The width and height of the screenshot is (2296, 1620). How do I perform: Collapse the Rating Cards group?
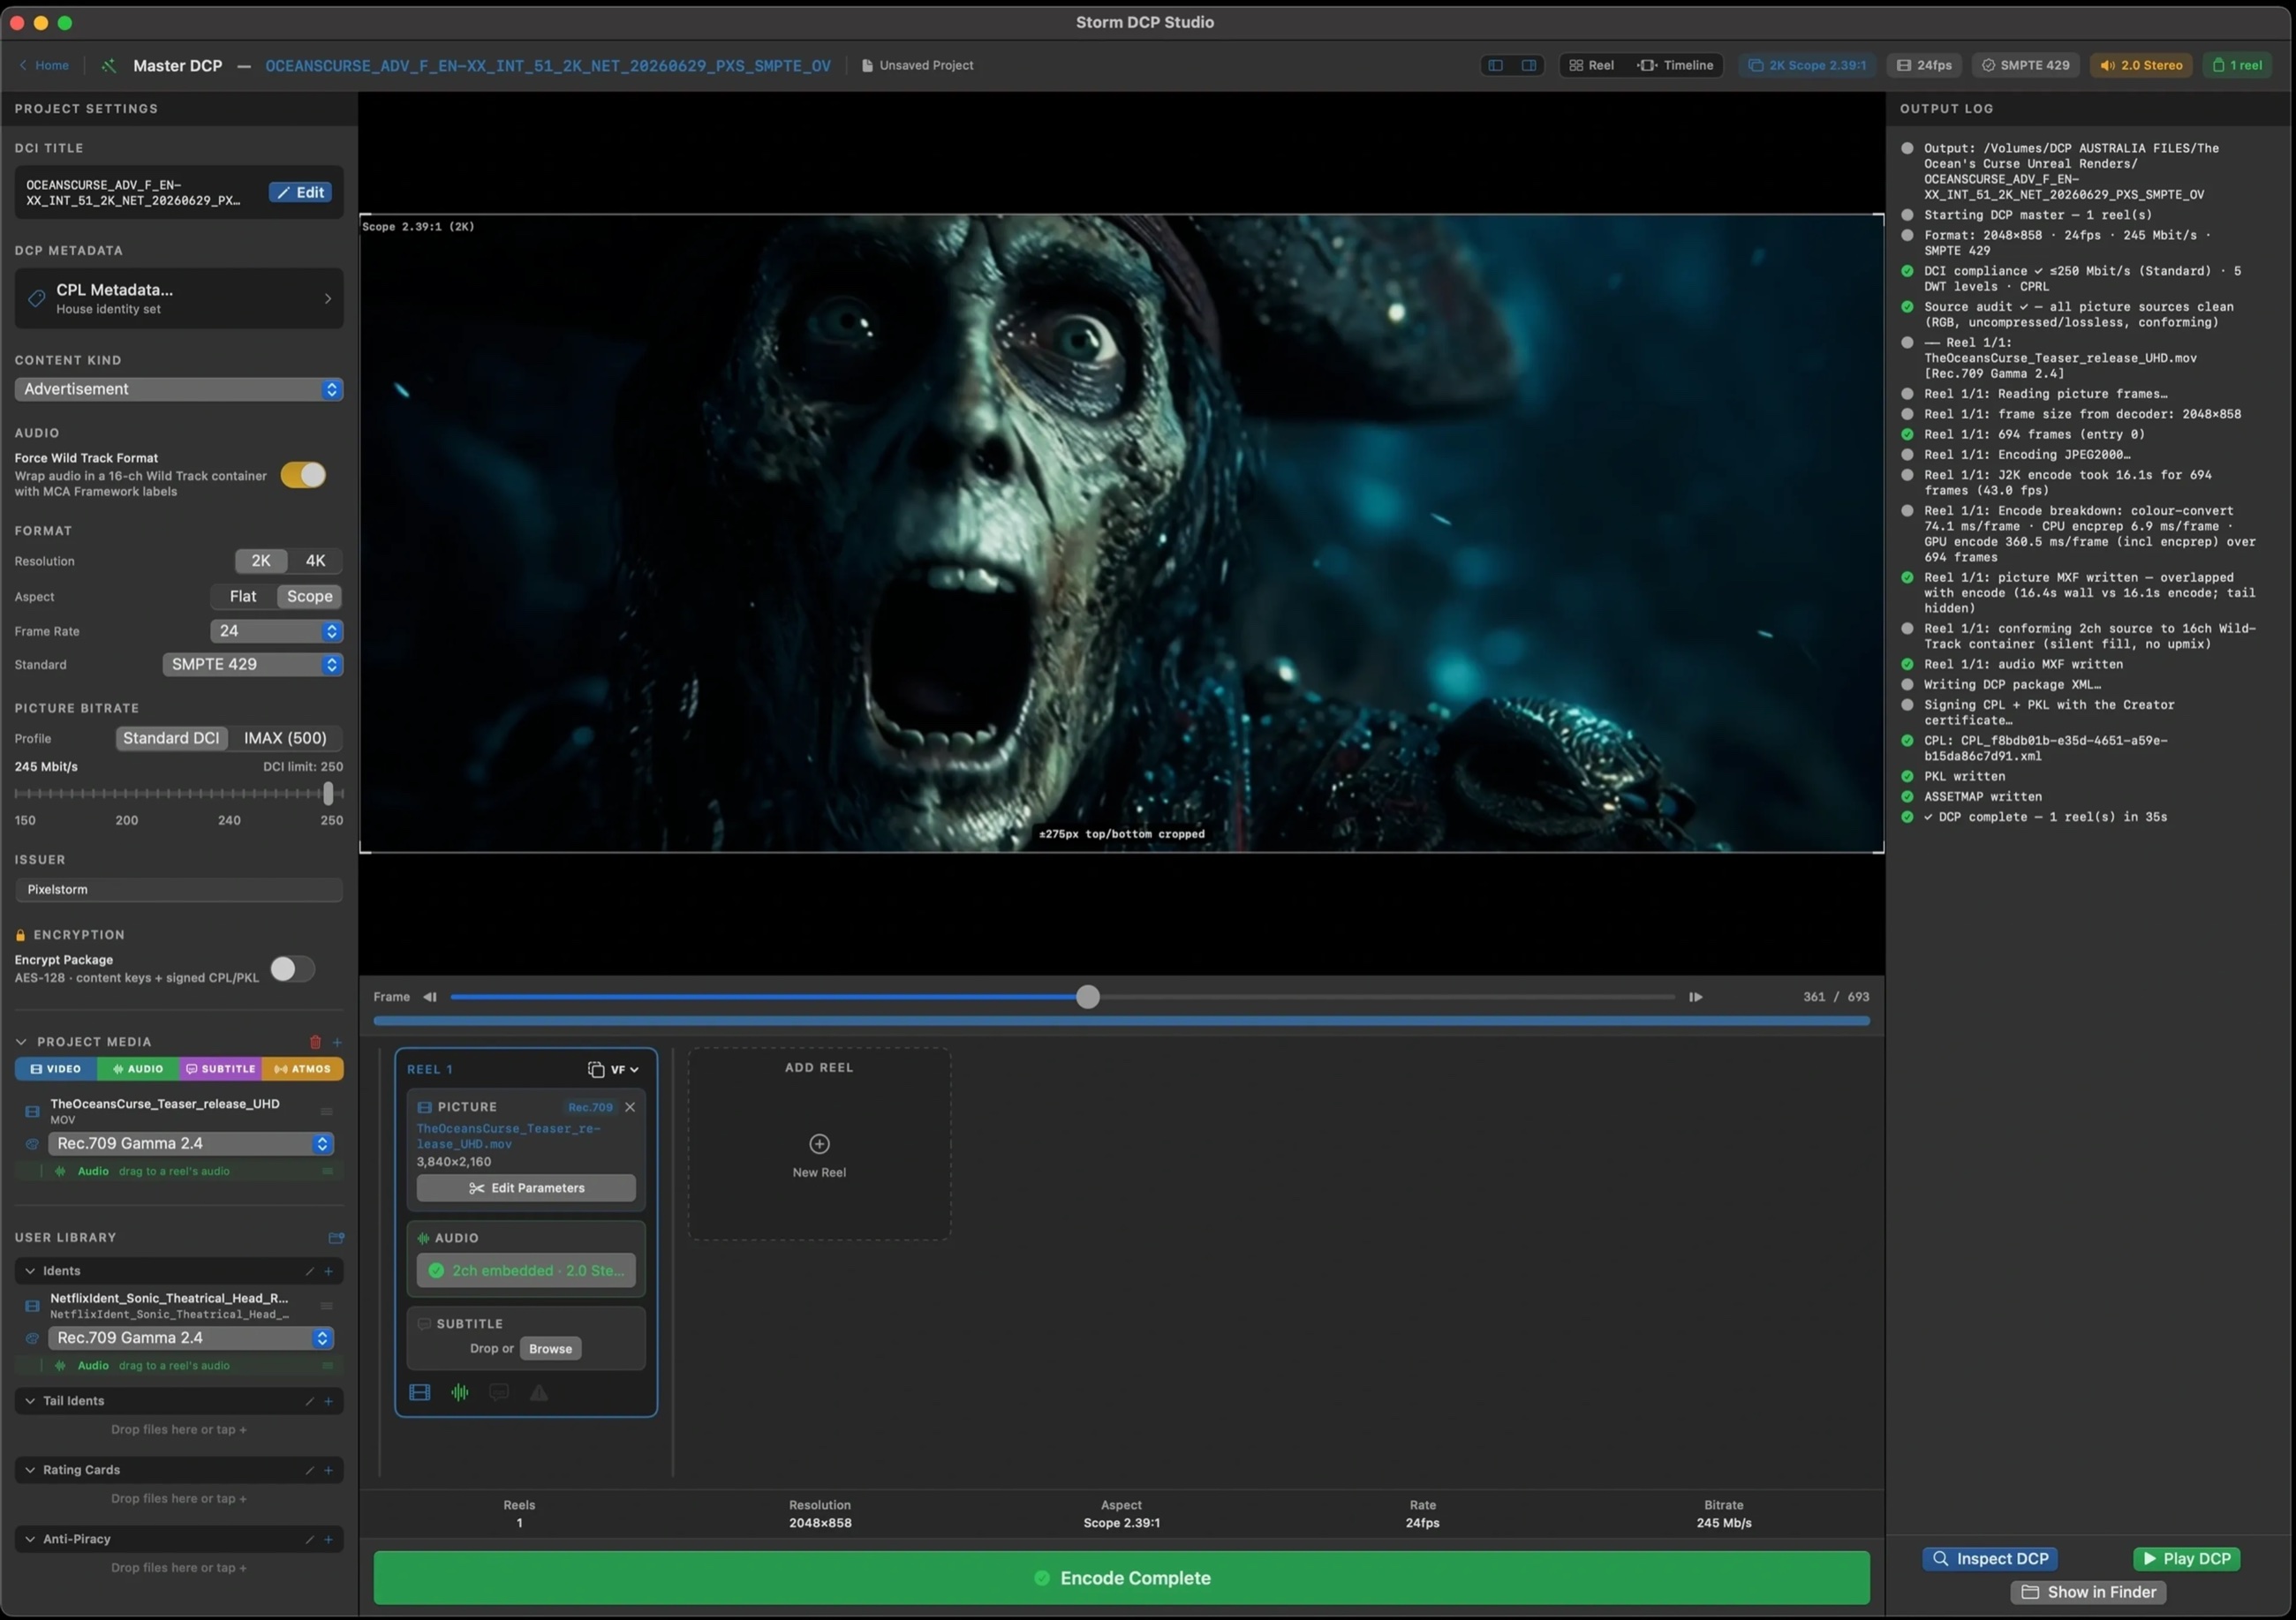(x=30, y=1470)
